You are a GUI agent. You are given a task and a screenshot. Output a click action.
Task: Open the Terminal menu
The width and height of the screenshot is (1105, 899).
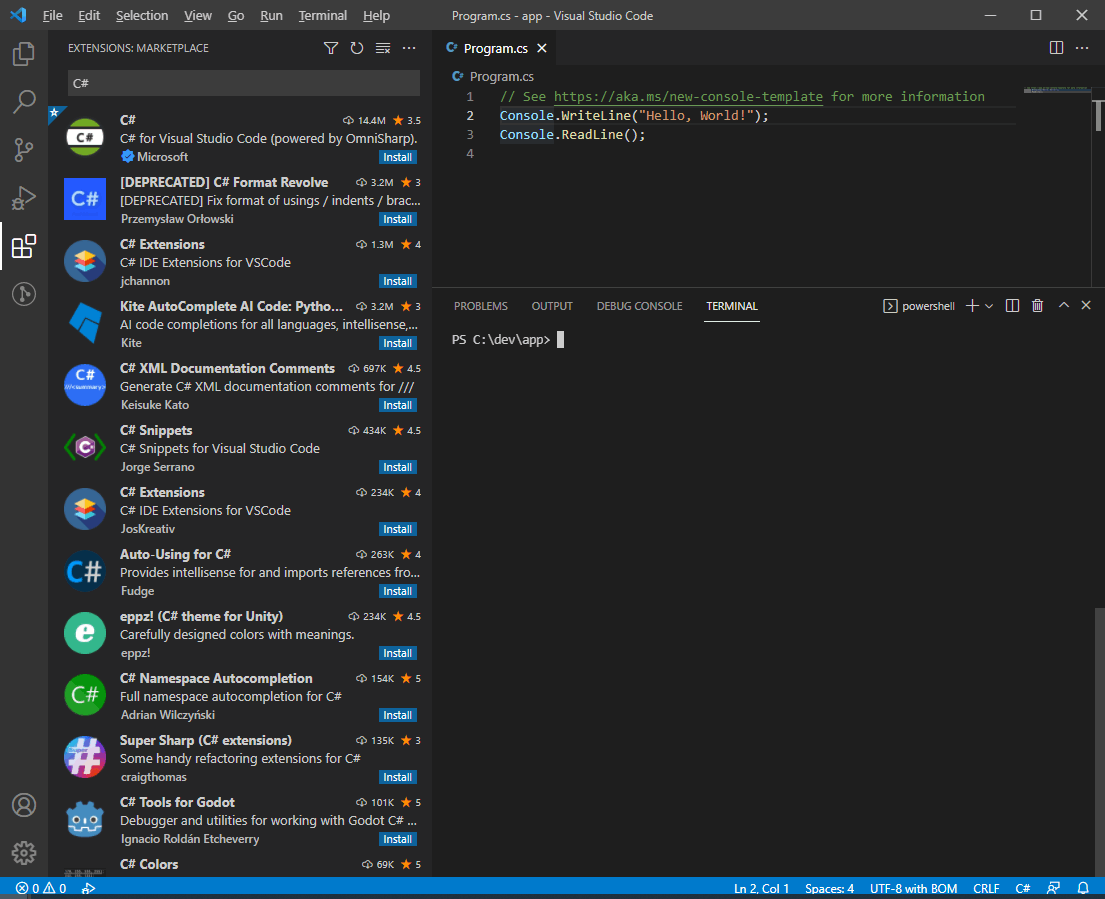point(322,16)
